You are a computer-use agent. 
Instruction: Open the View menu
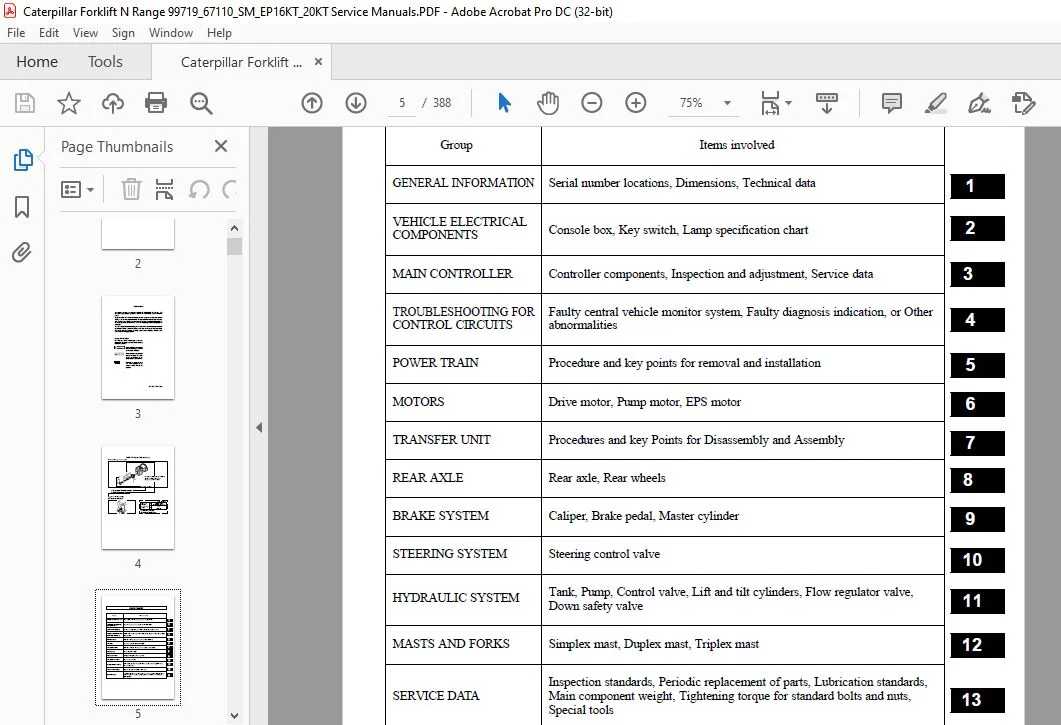point(85,32)
